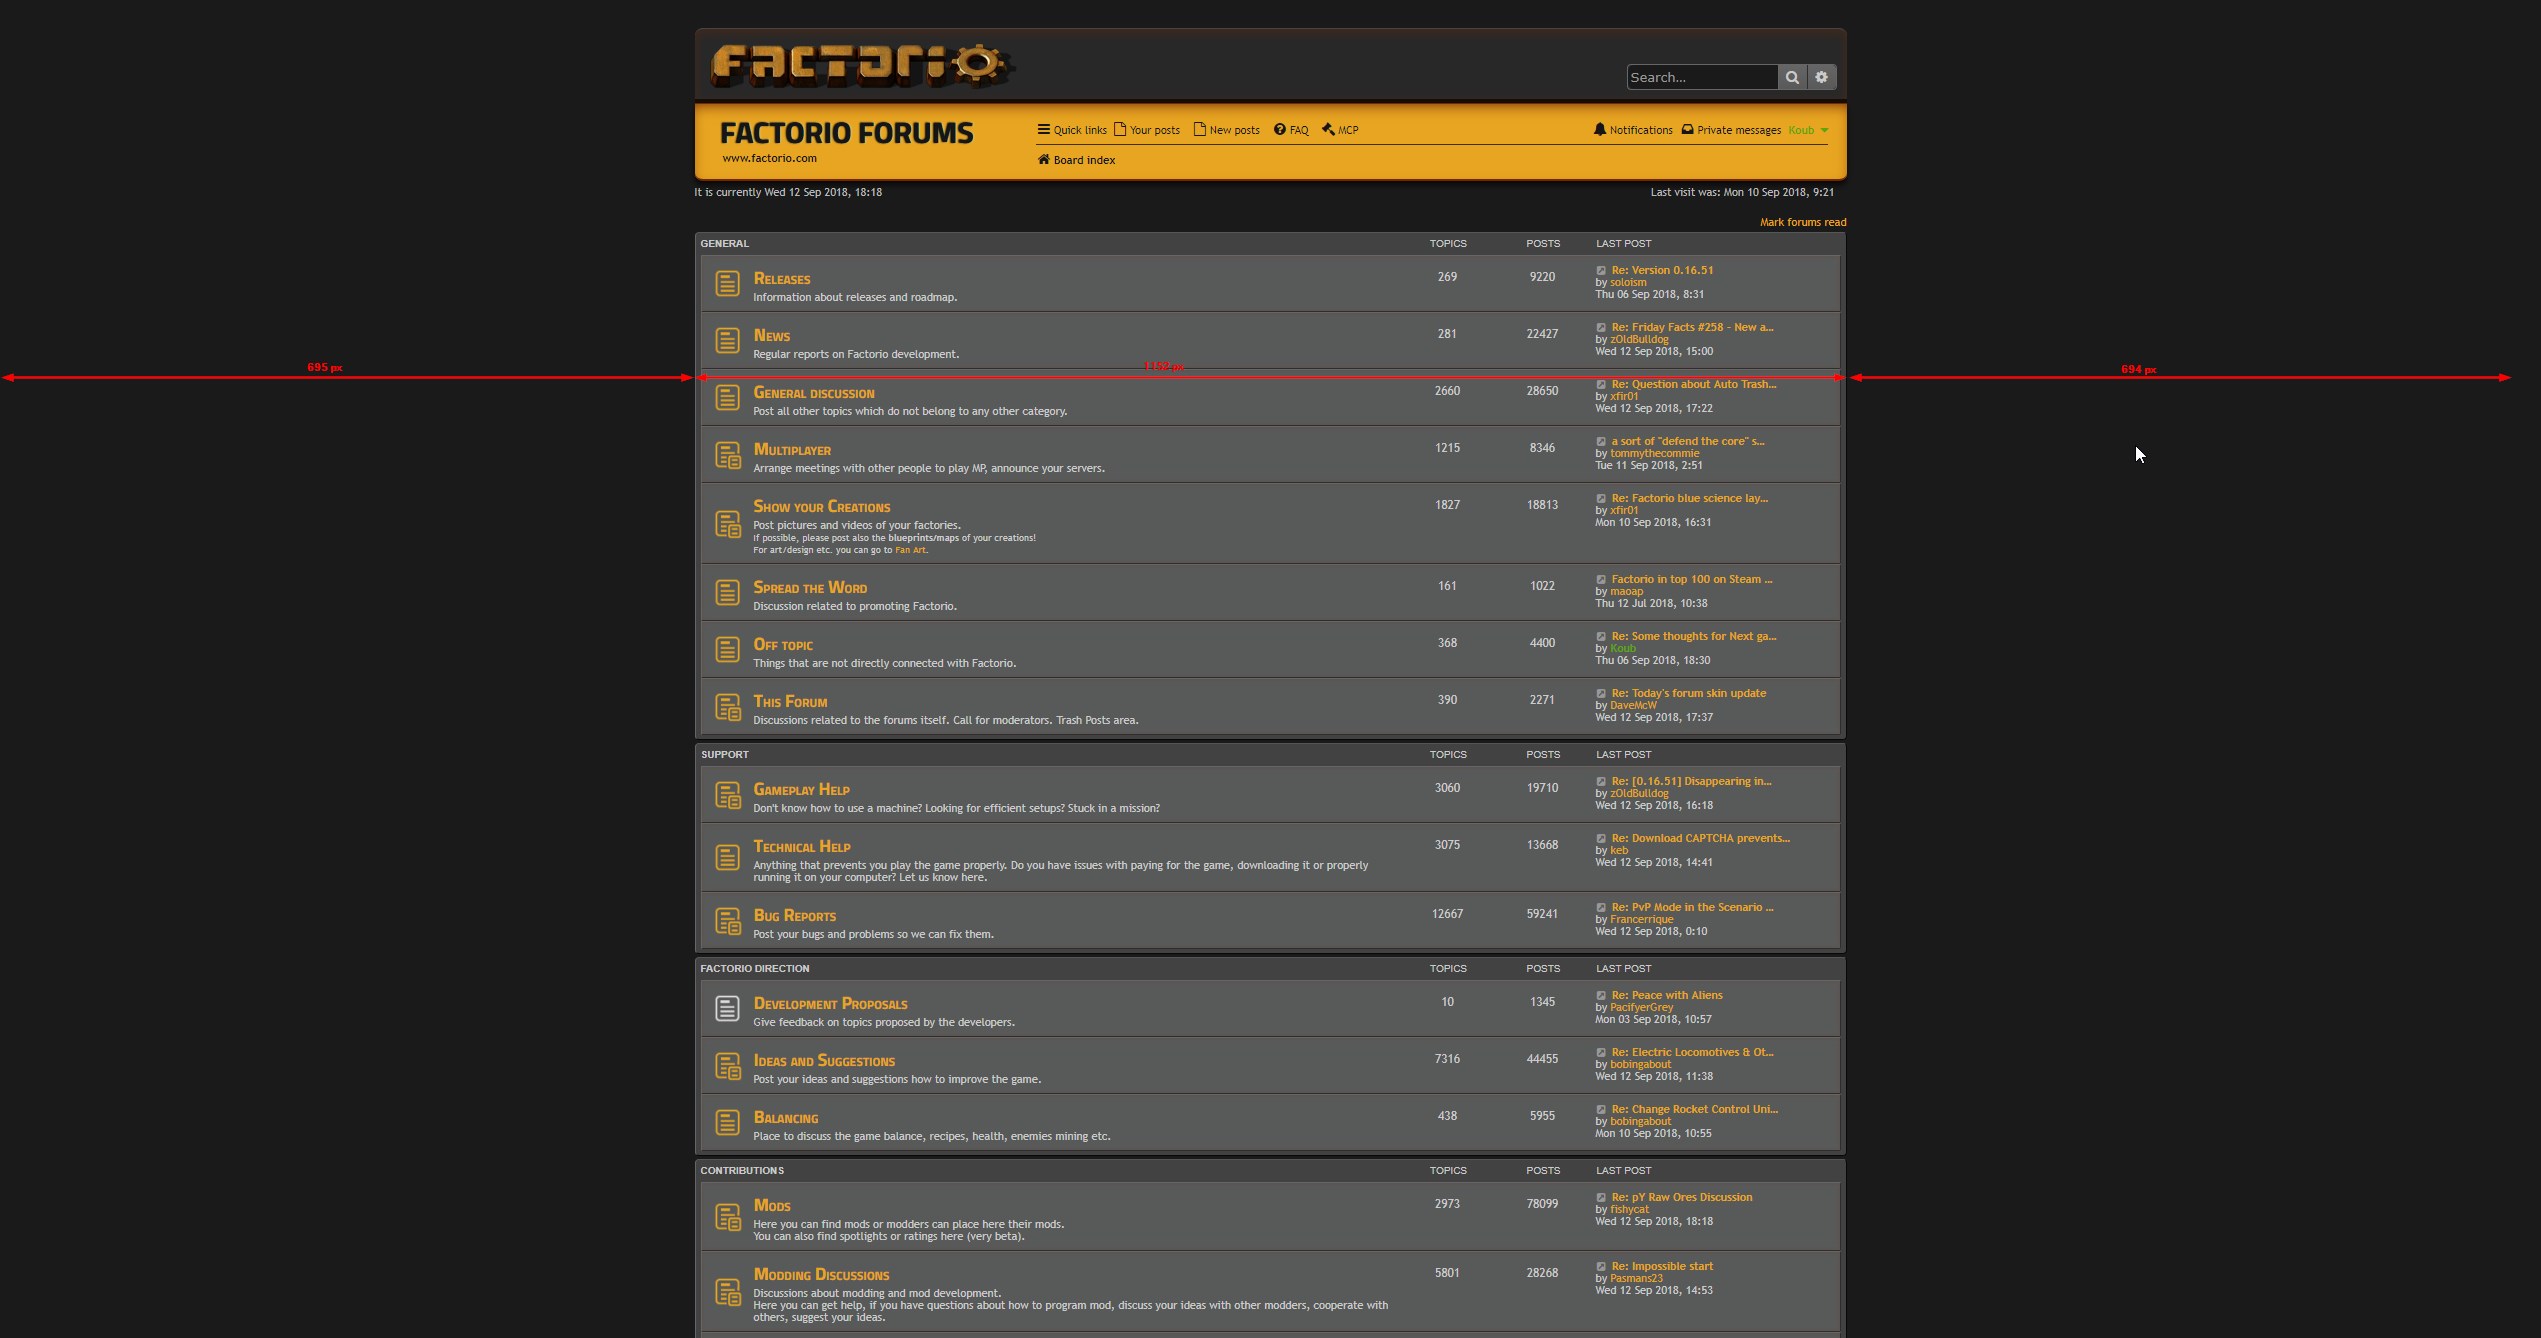
Task: Click Advanced Search icon
Action: [x=1820, y=77]
